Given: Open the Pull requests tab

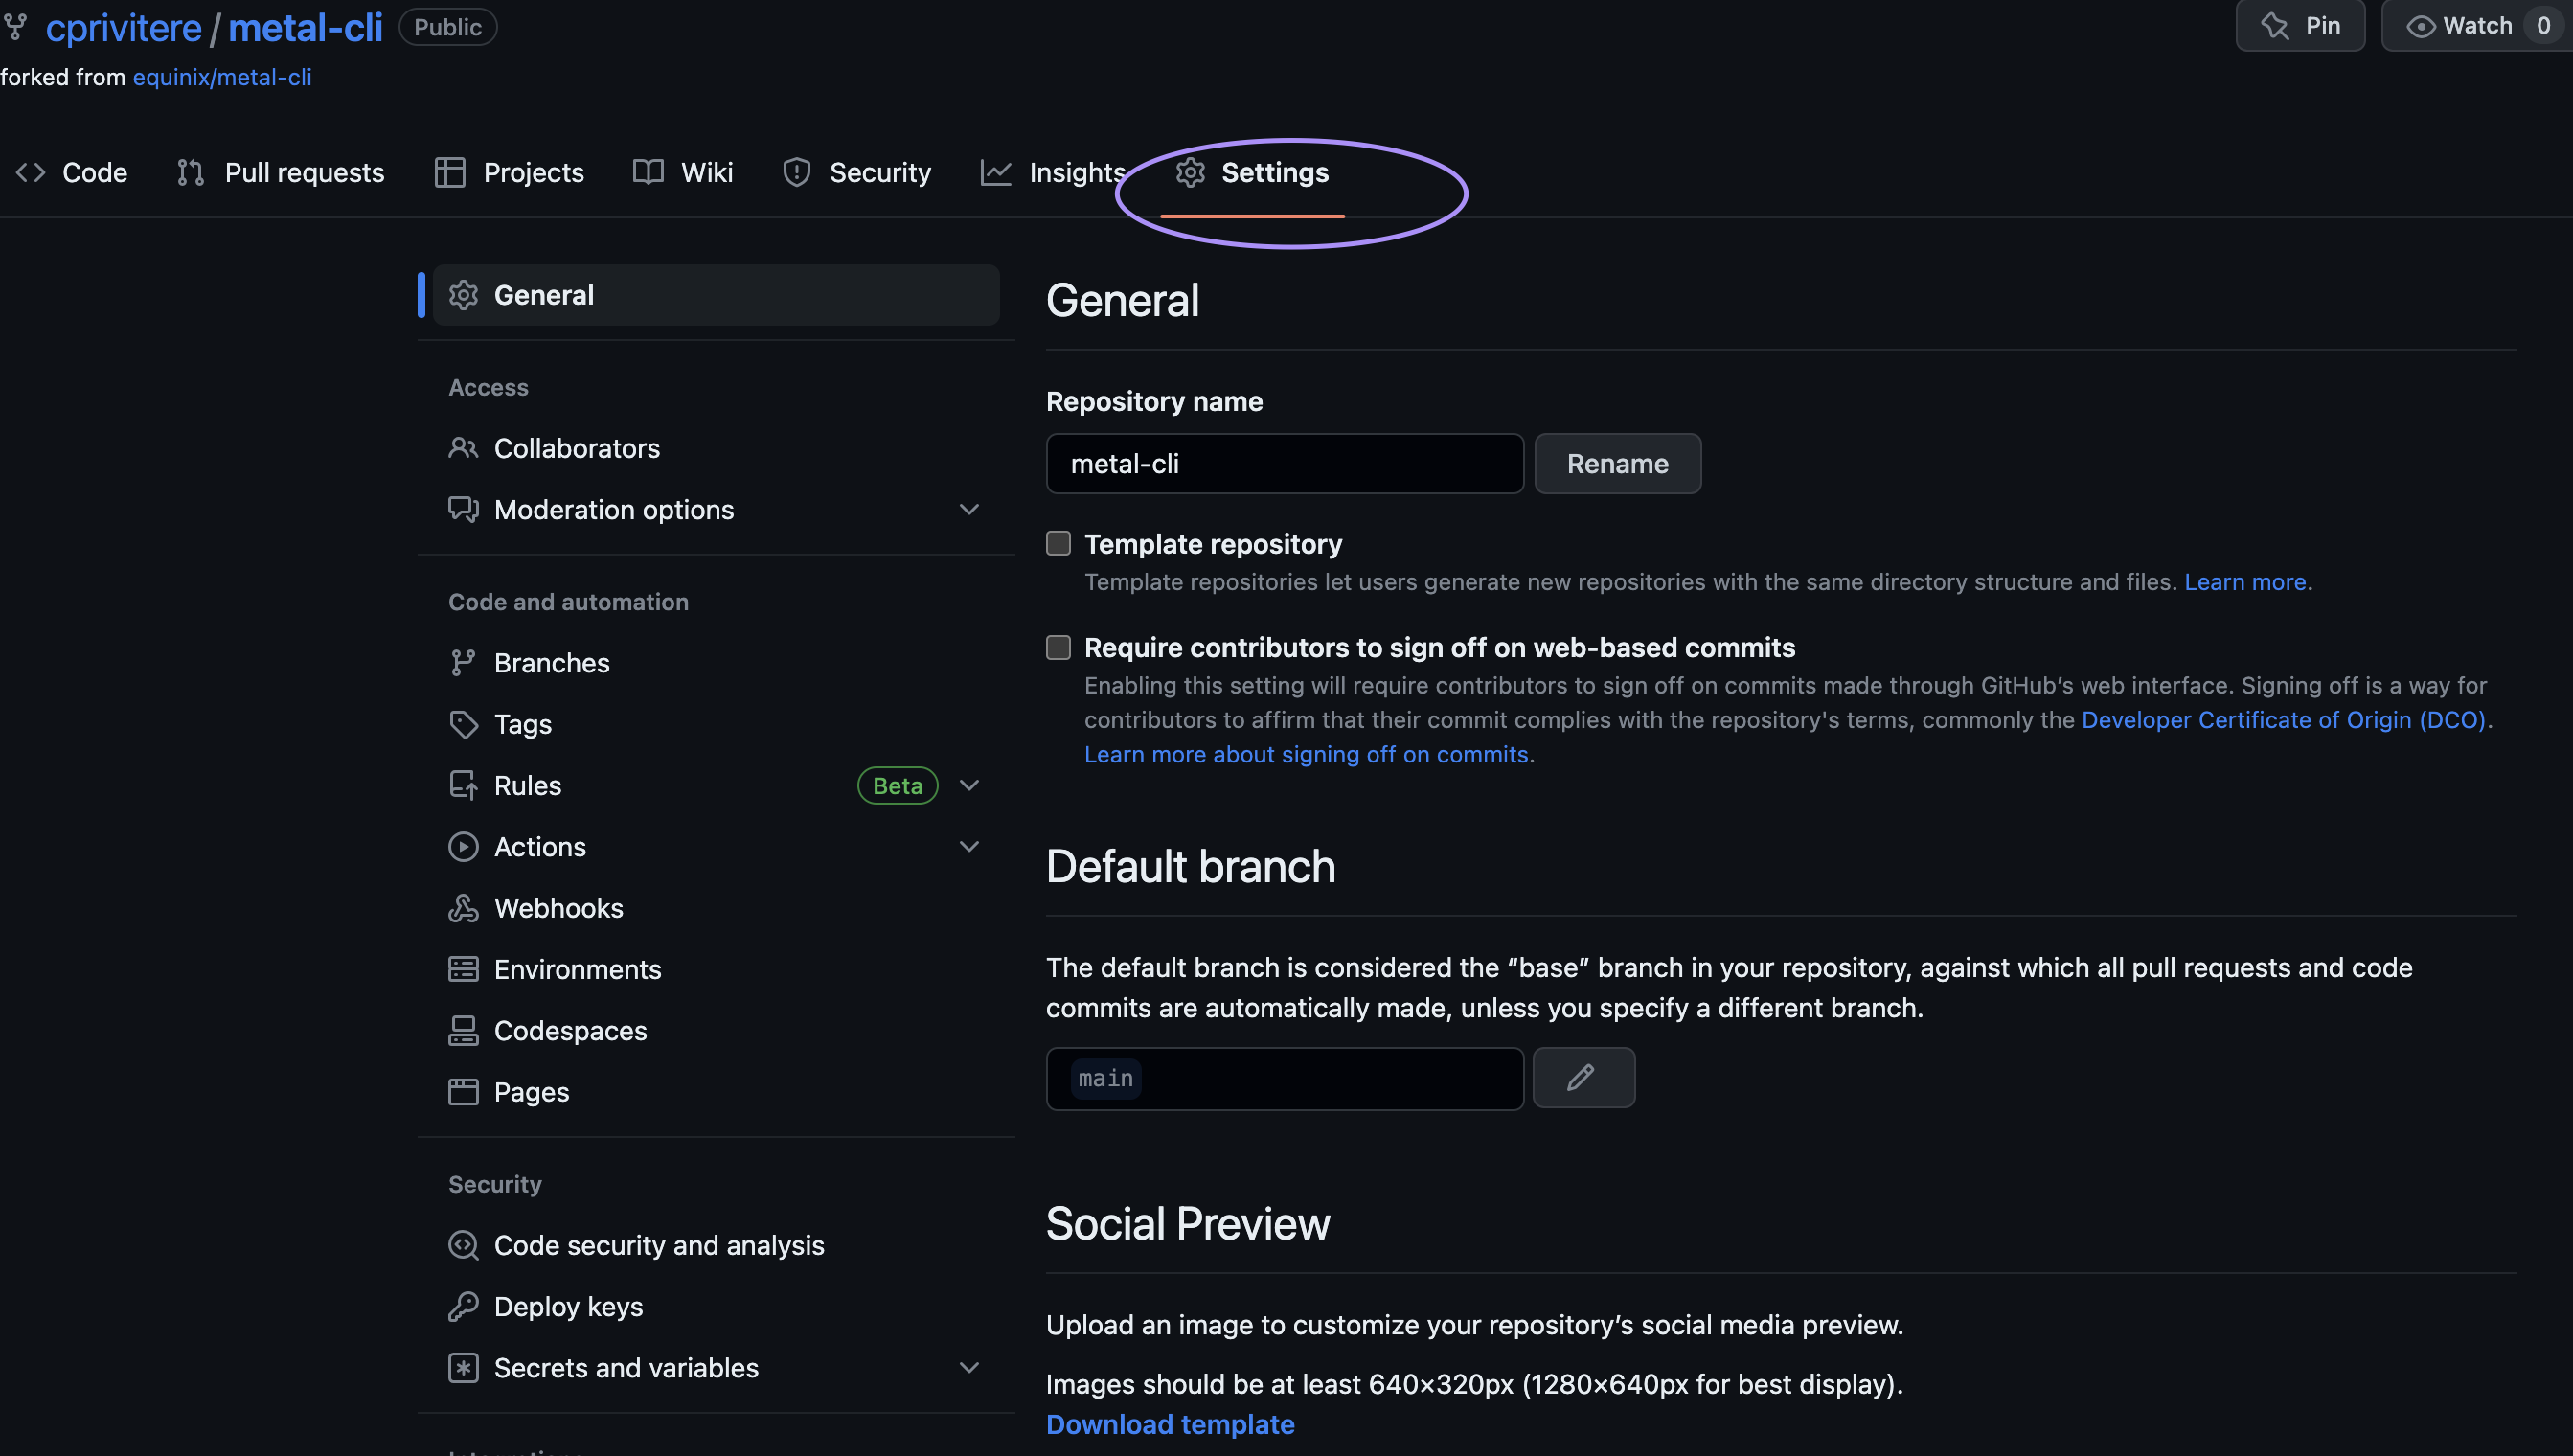Looking at the screenshot, I should (x=280, y=173).
